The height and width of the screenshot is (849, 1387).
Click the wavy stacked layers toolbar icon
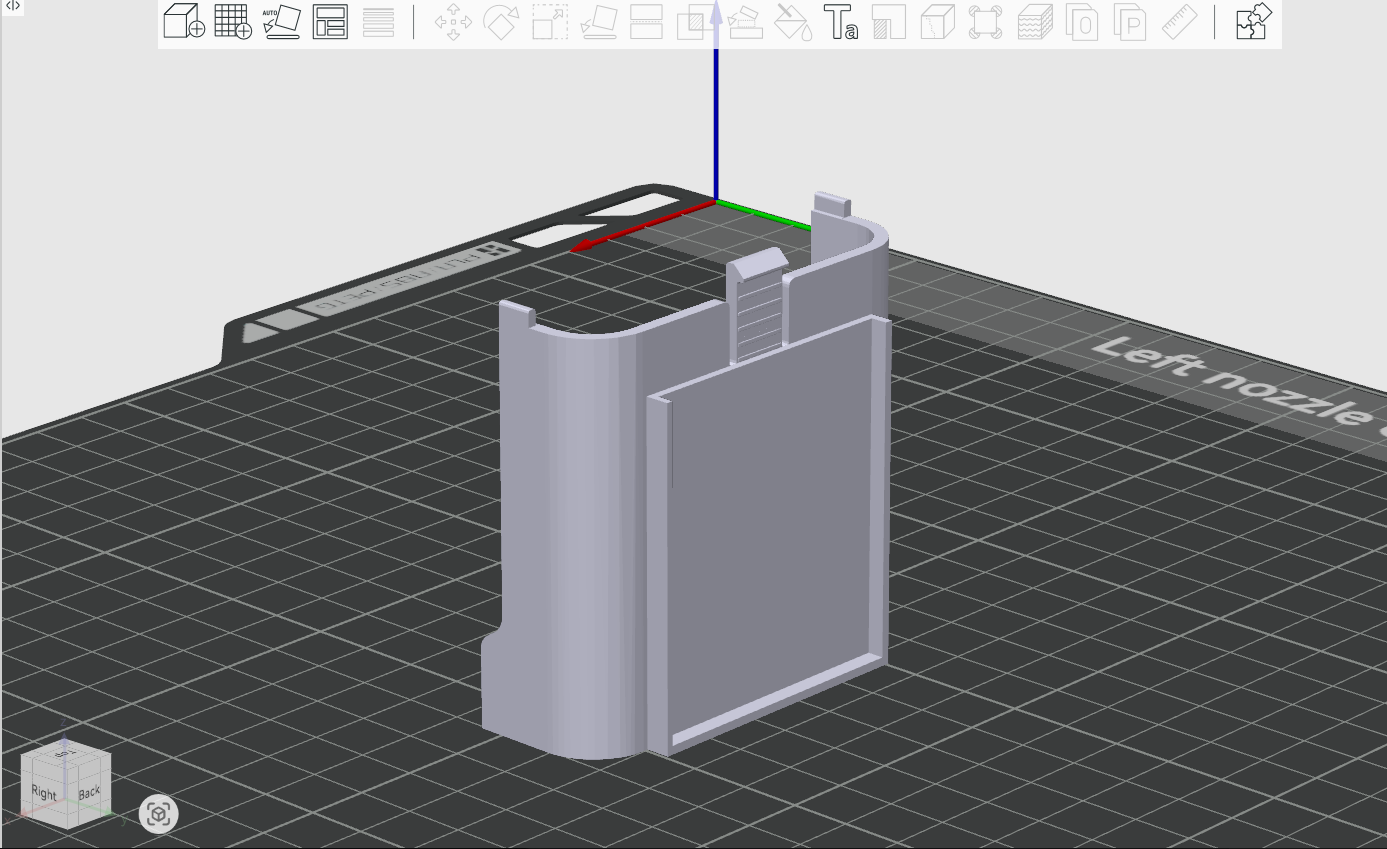1035,22
